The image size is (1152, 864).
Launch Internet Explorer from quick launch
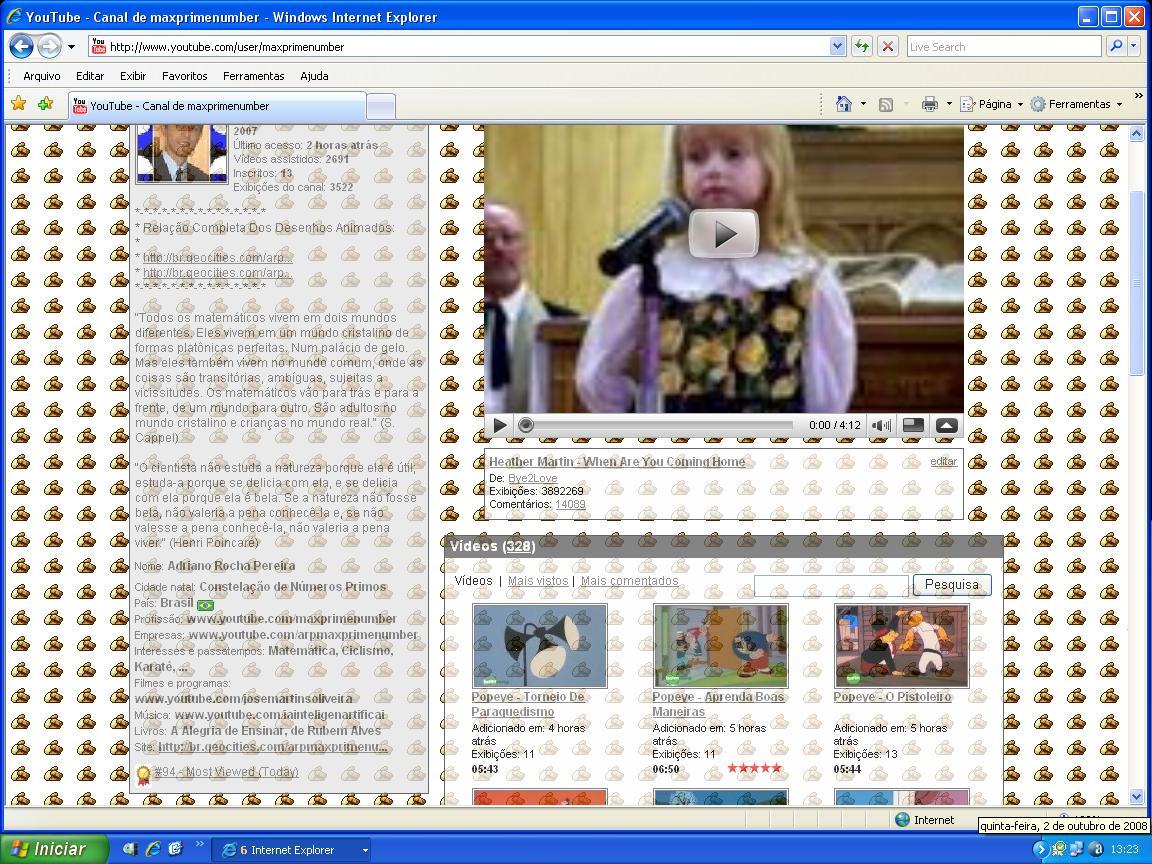click(153, 849)
